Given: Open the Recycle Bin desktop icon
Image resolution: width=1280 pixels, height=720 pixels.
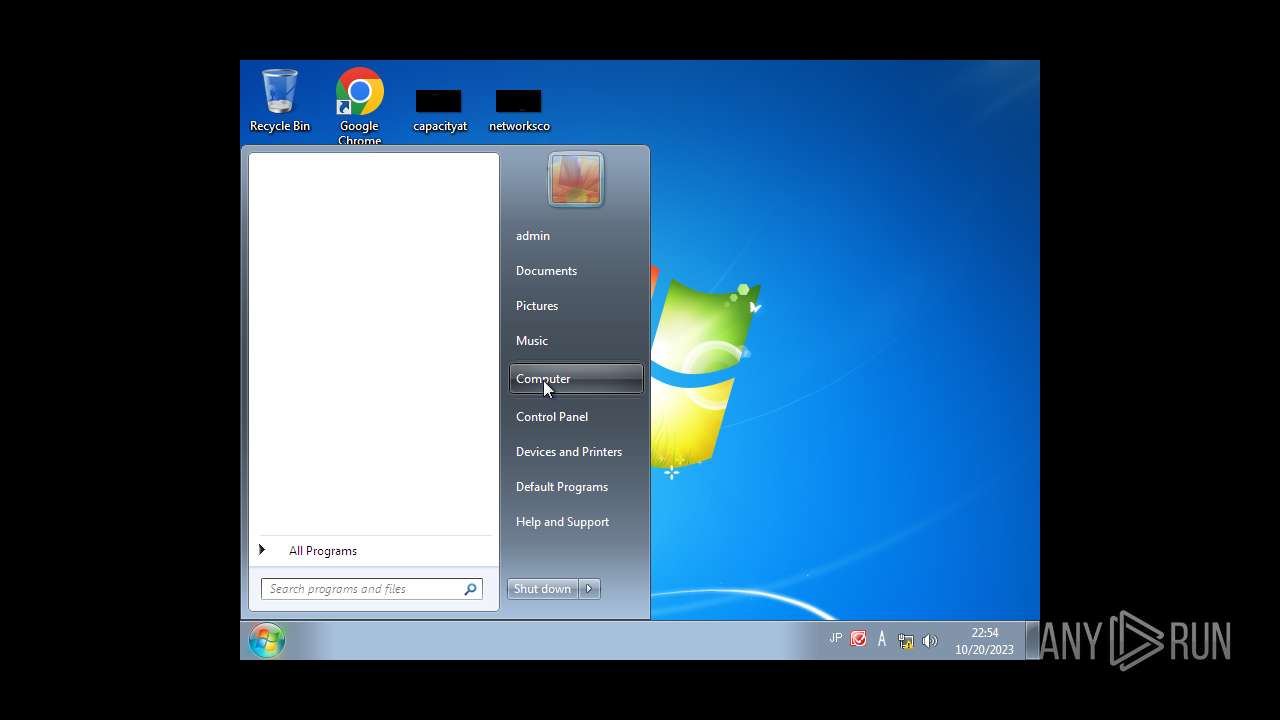Looking at the screenshot, I should click(x=279, y=100).
